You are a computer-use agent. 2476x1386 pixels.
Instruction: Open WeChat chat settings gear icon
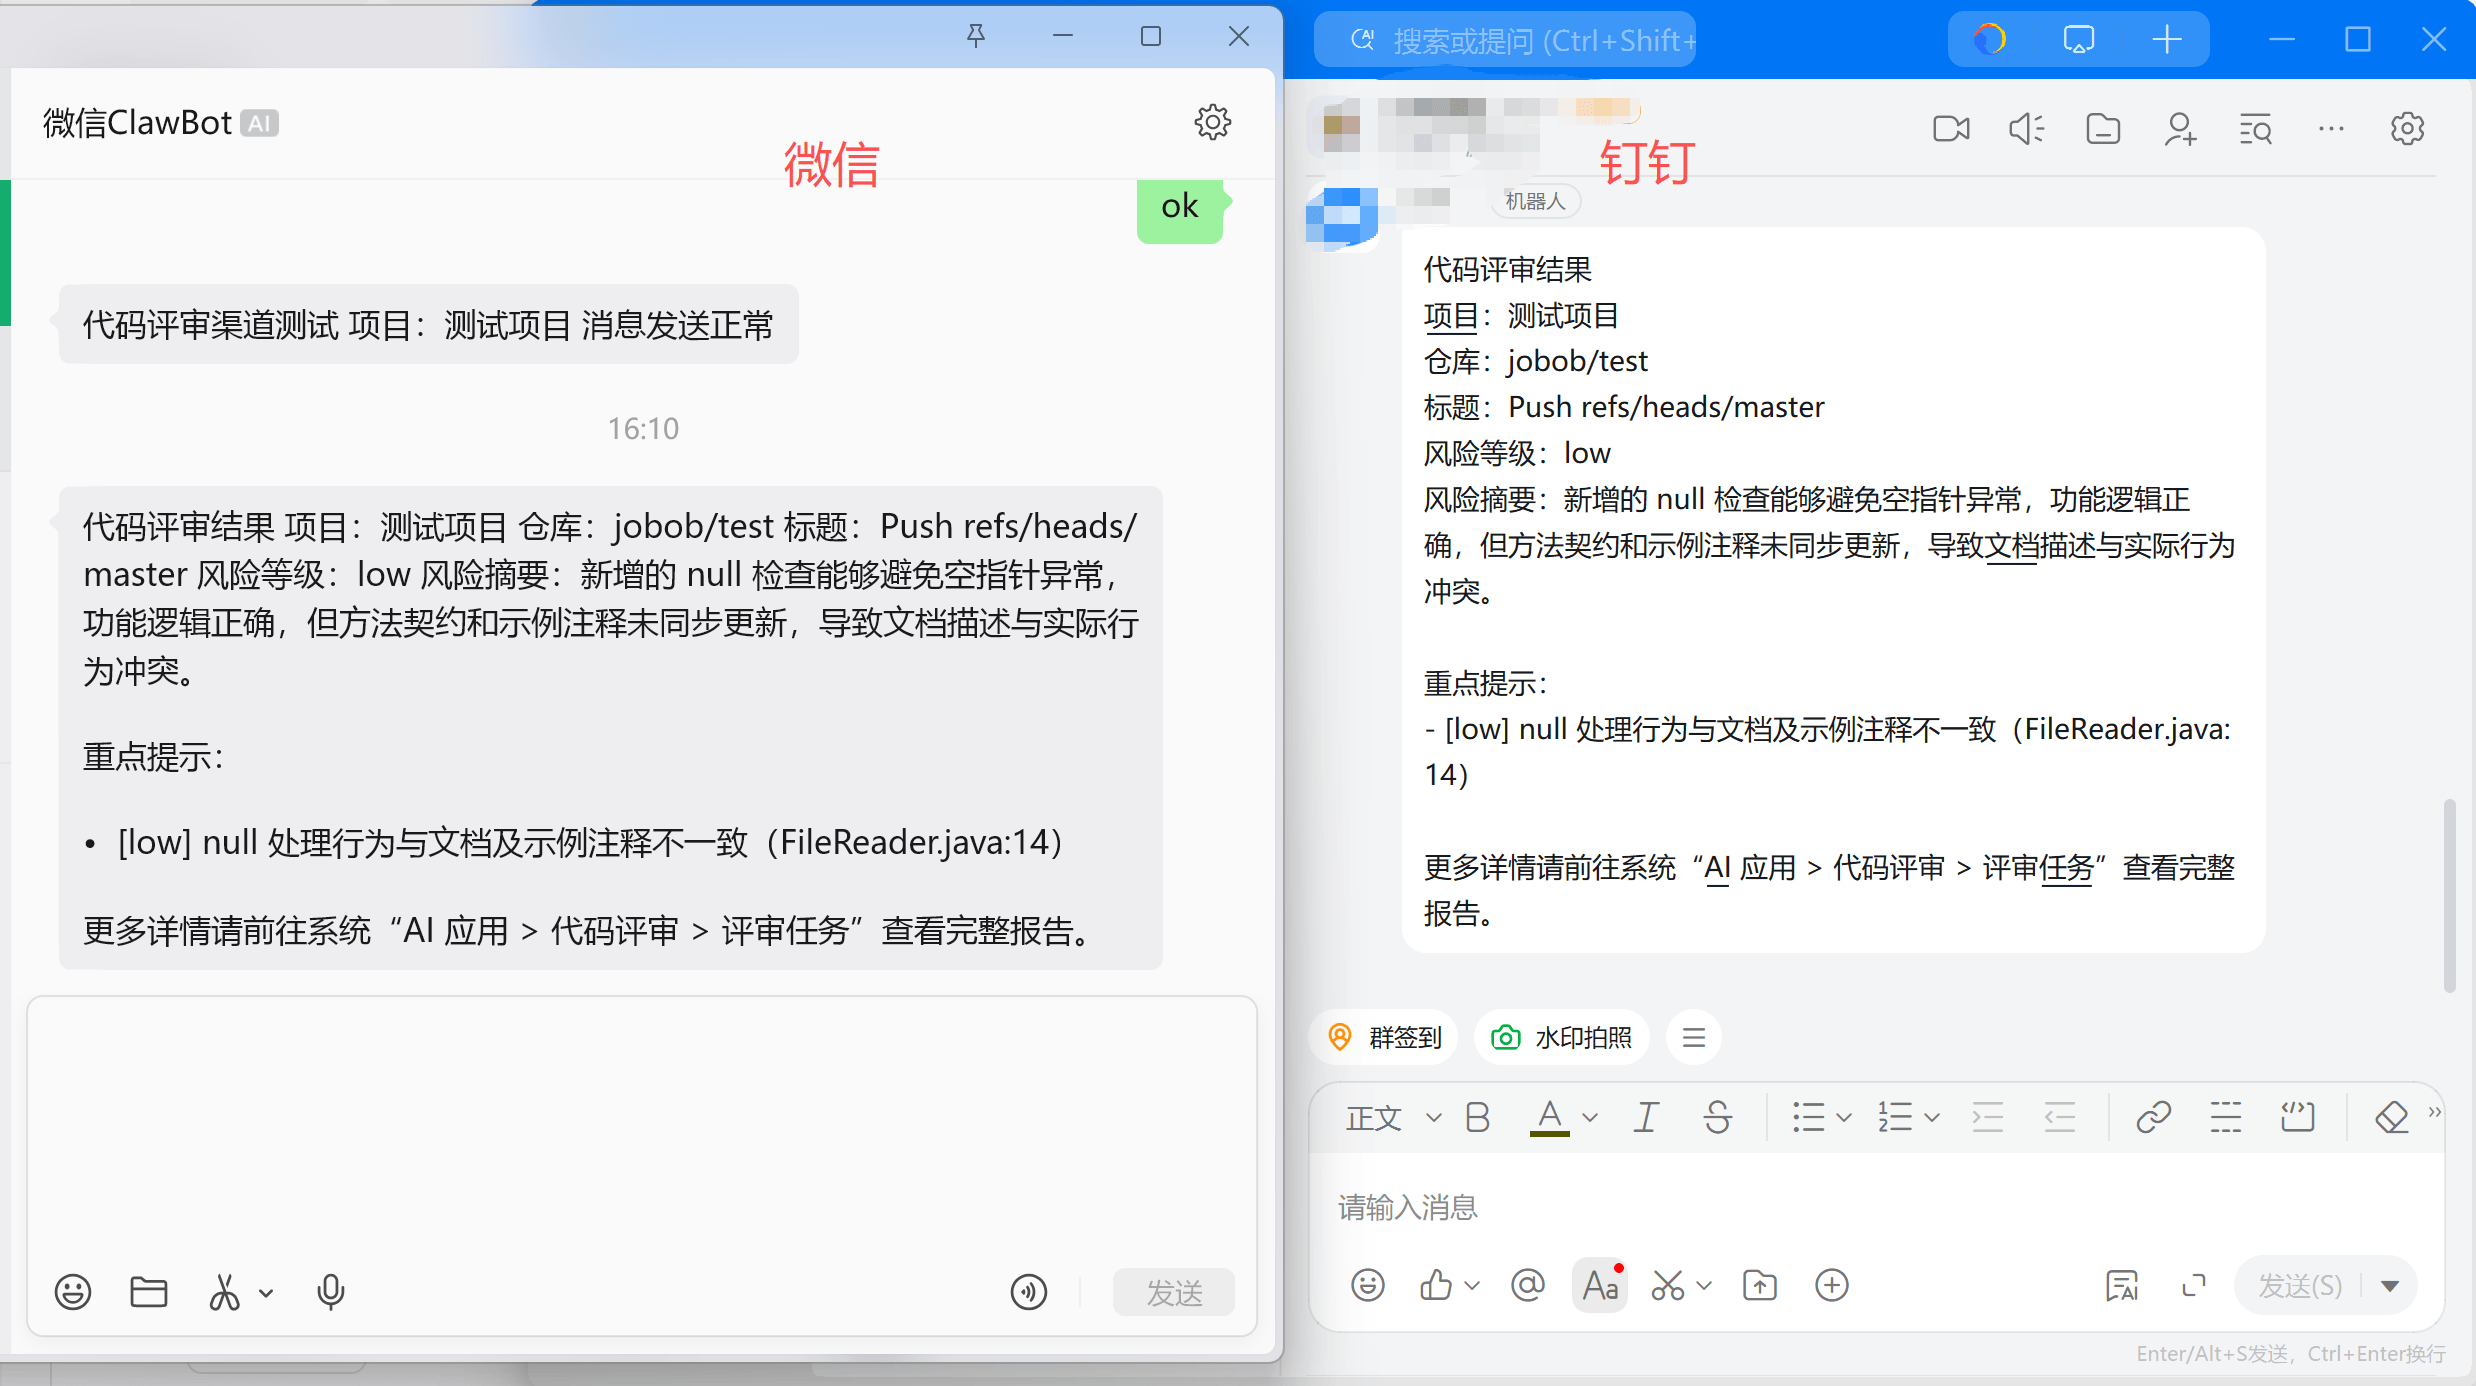click(1212, 122)
